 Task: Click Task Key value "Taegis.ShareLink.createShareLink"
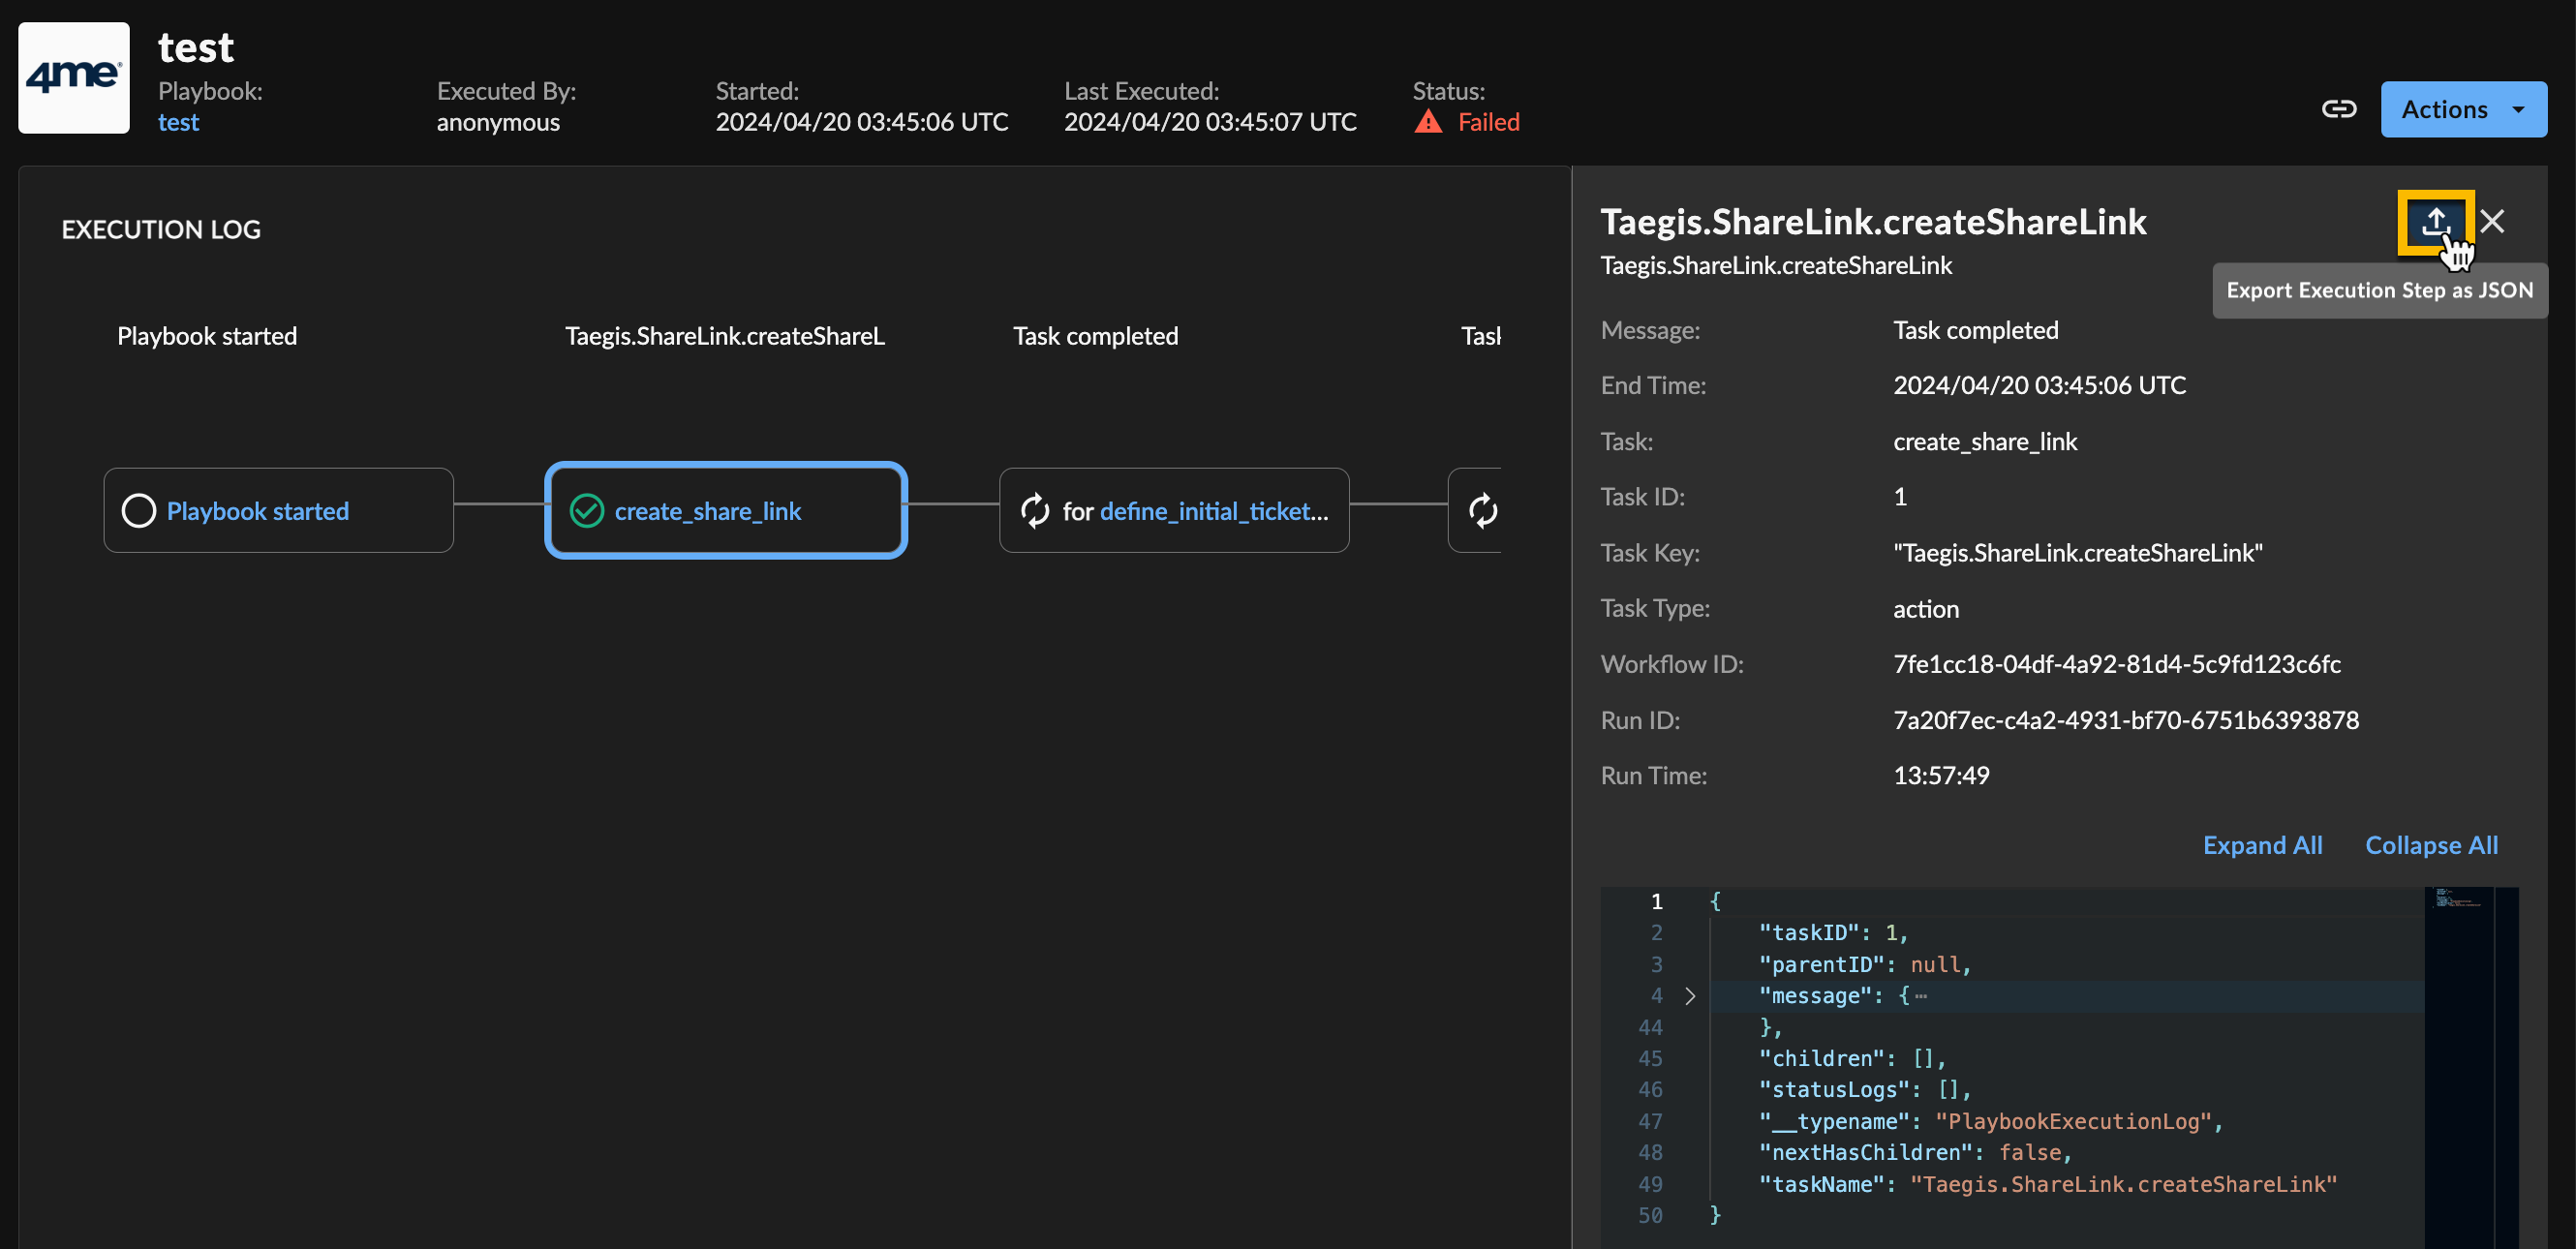point(2078,553)
